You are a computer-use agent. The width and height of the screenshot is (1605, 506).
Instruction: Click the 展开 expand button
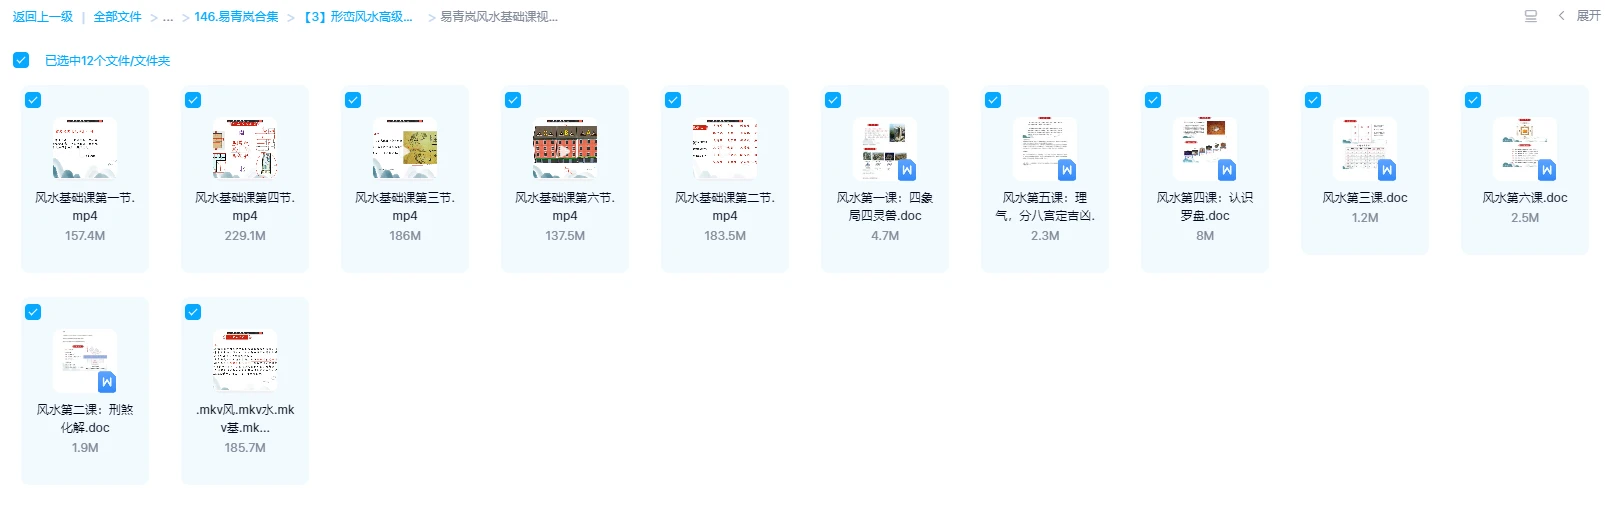click(x=1588, y=16)
